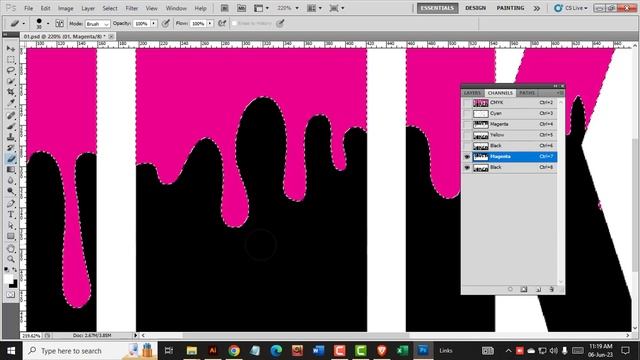Open the File menu
Screen dimensions: 640x360
28,8
